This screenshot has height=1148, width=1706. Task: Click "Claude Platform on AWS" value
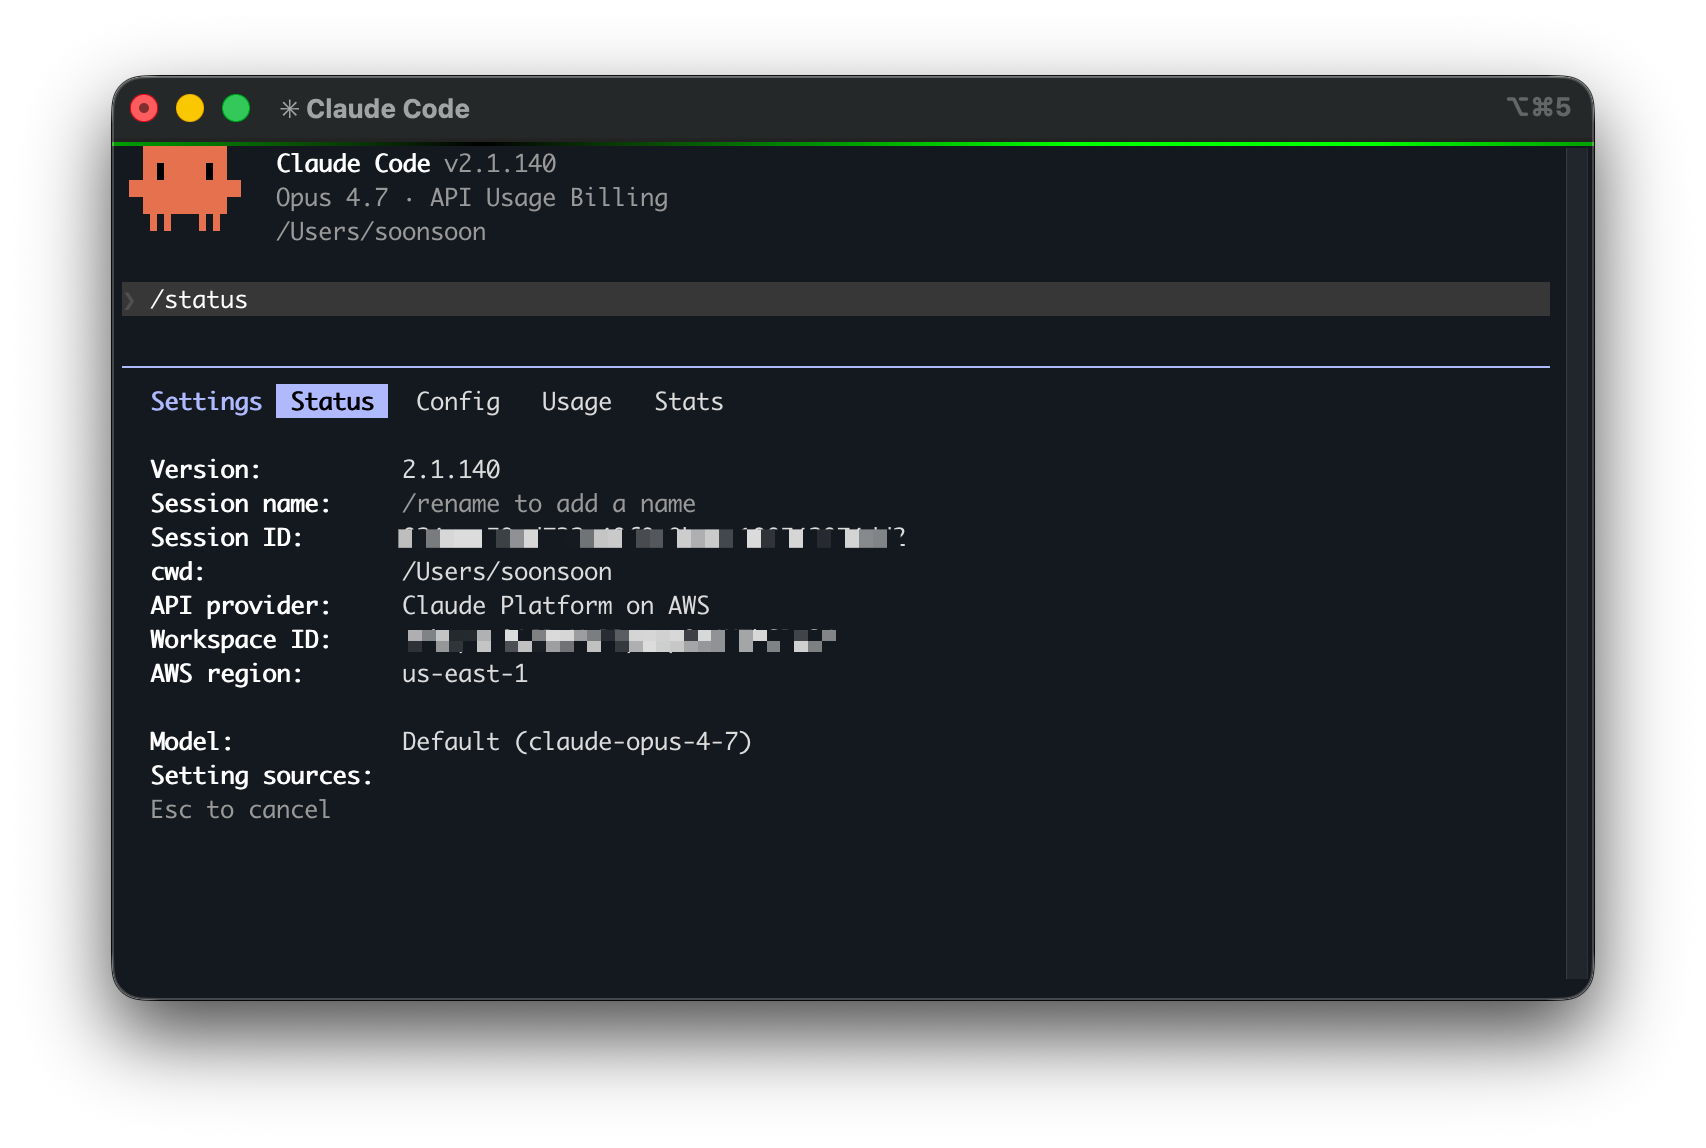click(x=556, y=606)
